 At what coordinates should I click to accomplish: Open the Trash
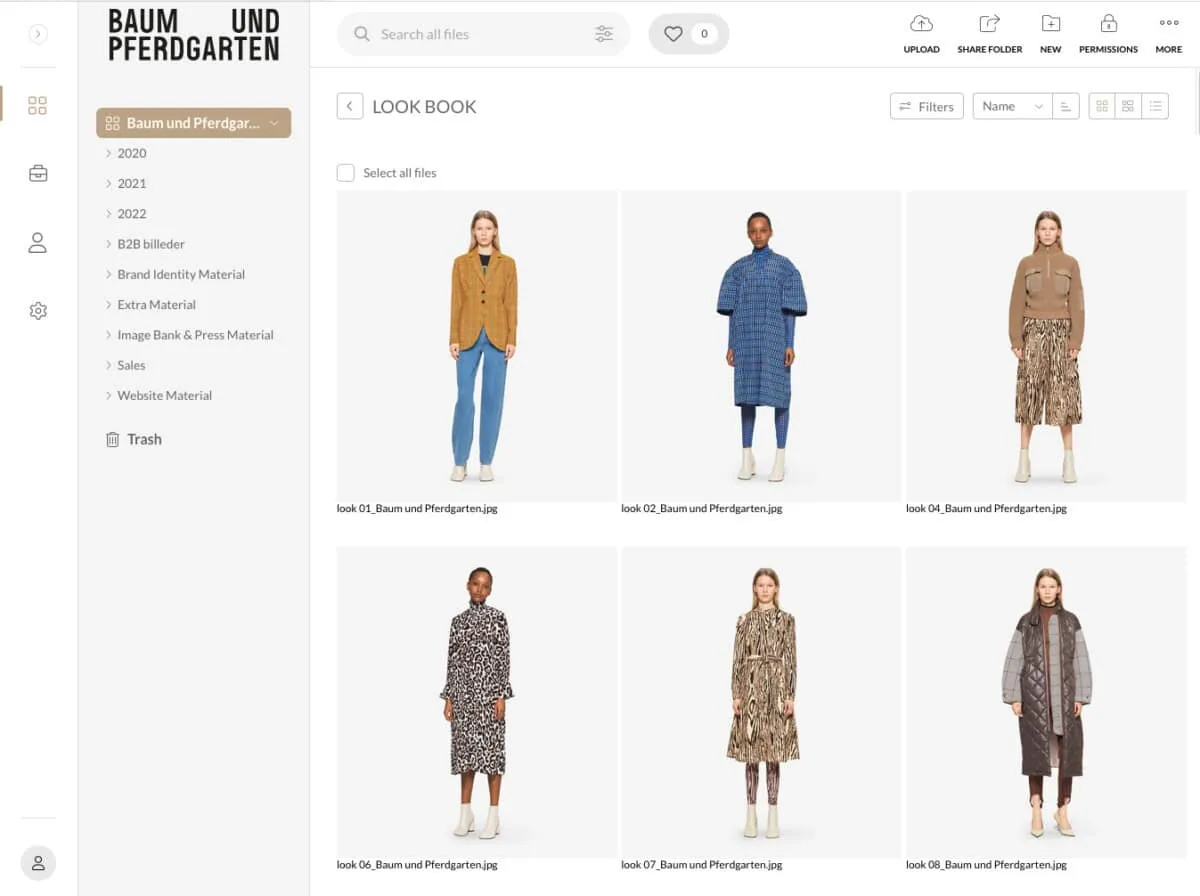coord(134,439)
